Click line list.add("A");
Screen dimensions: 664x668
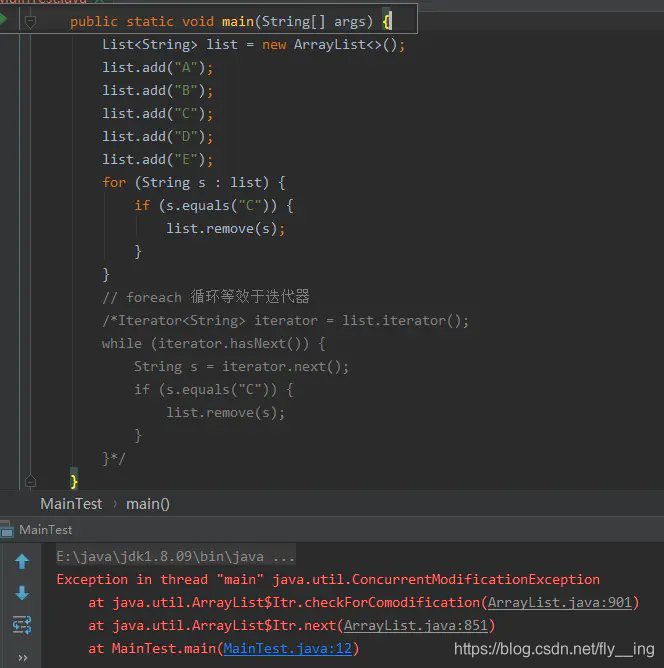coord(157,67)
